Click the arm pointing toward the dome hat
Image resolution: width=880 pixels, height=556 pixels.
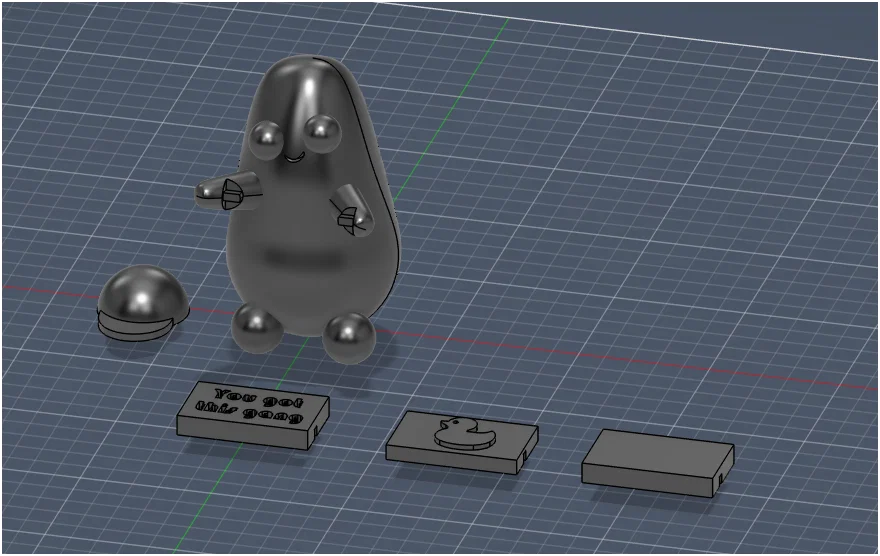tap(229, 191)
